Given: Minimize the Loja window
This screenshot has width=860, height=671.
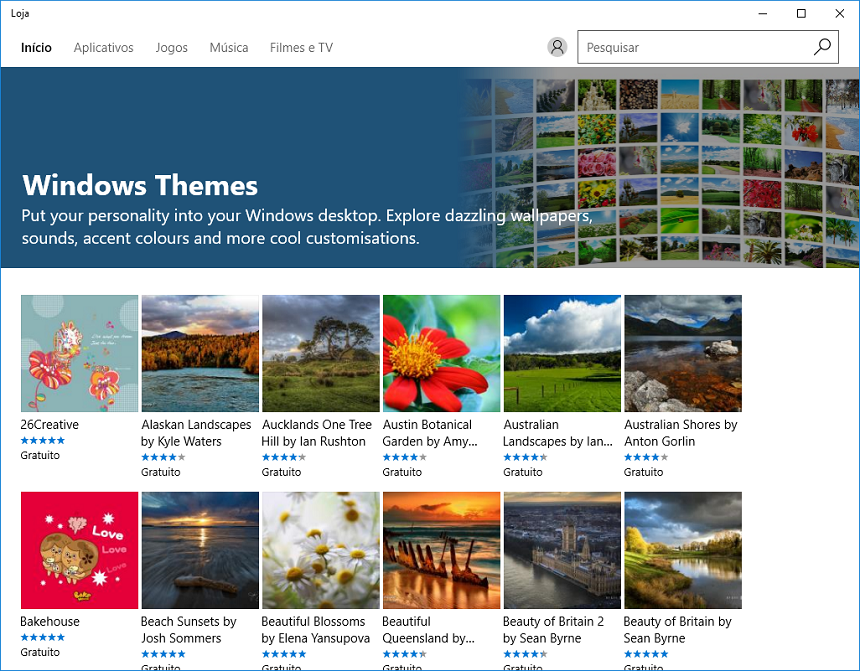Looking at the screenshot, I should click(x=763, y=13).
